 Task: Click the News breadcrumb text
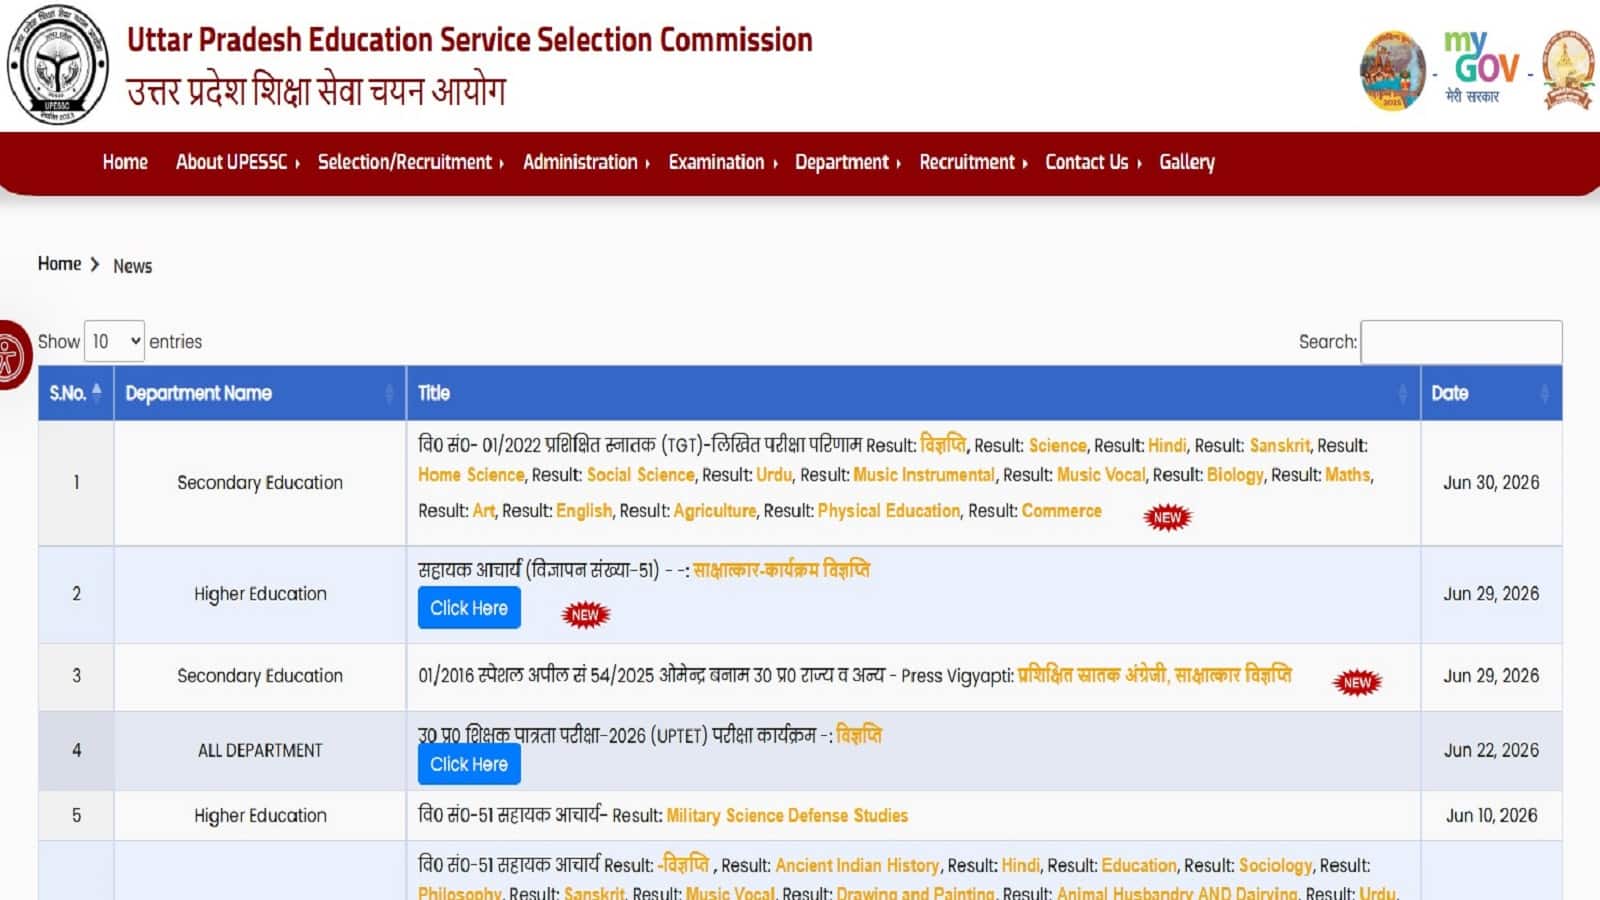click(133, 266)
